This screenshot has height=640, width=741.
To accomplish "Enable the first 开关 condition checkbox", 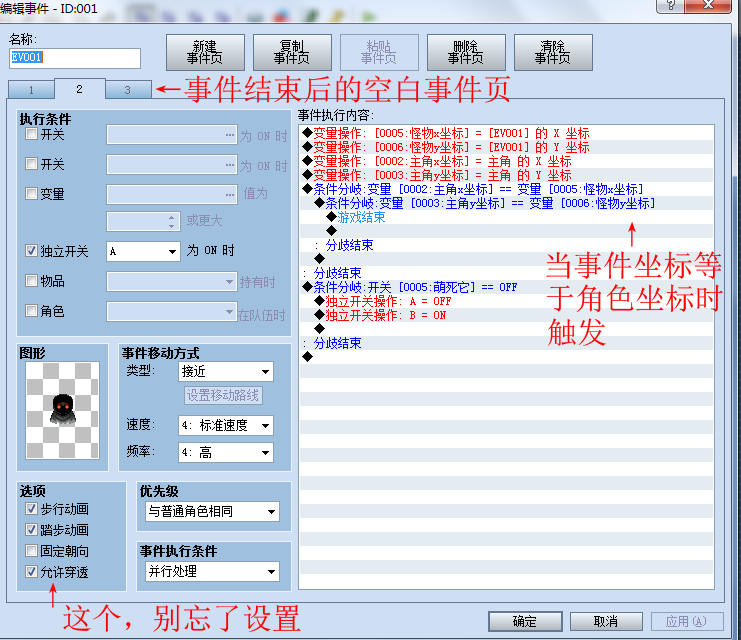I will [31, 134].
